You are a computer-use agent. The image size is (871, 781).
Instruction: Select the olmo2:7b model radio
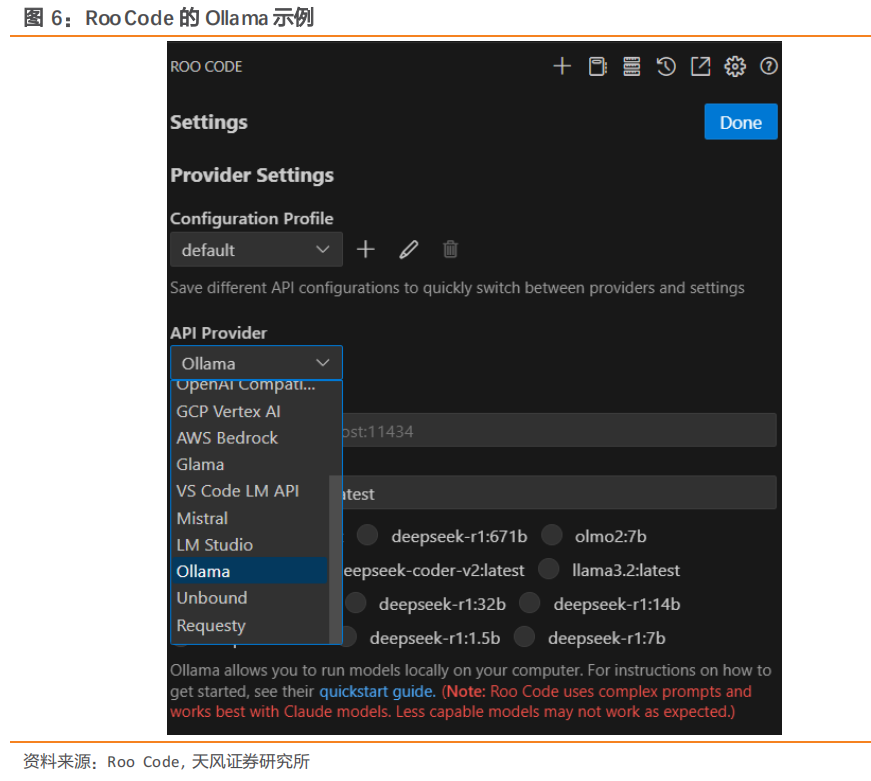pos(552,535)
